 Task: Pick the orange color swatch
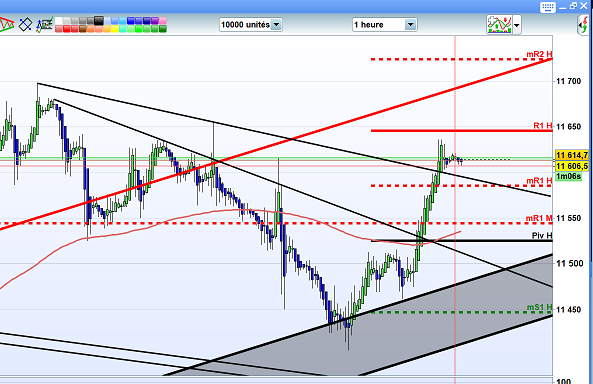[90, 29]
